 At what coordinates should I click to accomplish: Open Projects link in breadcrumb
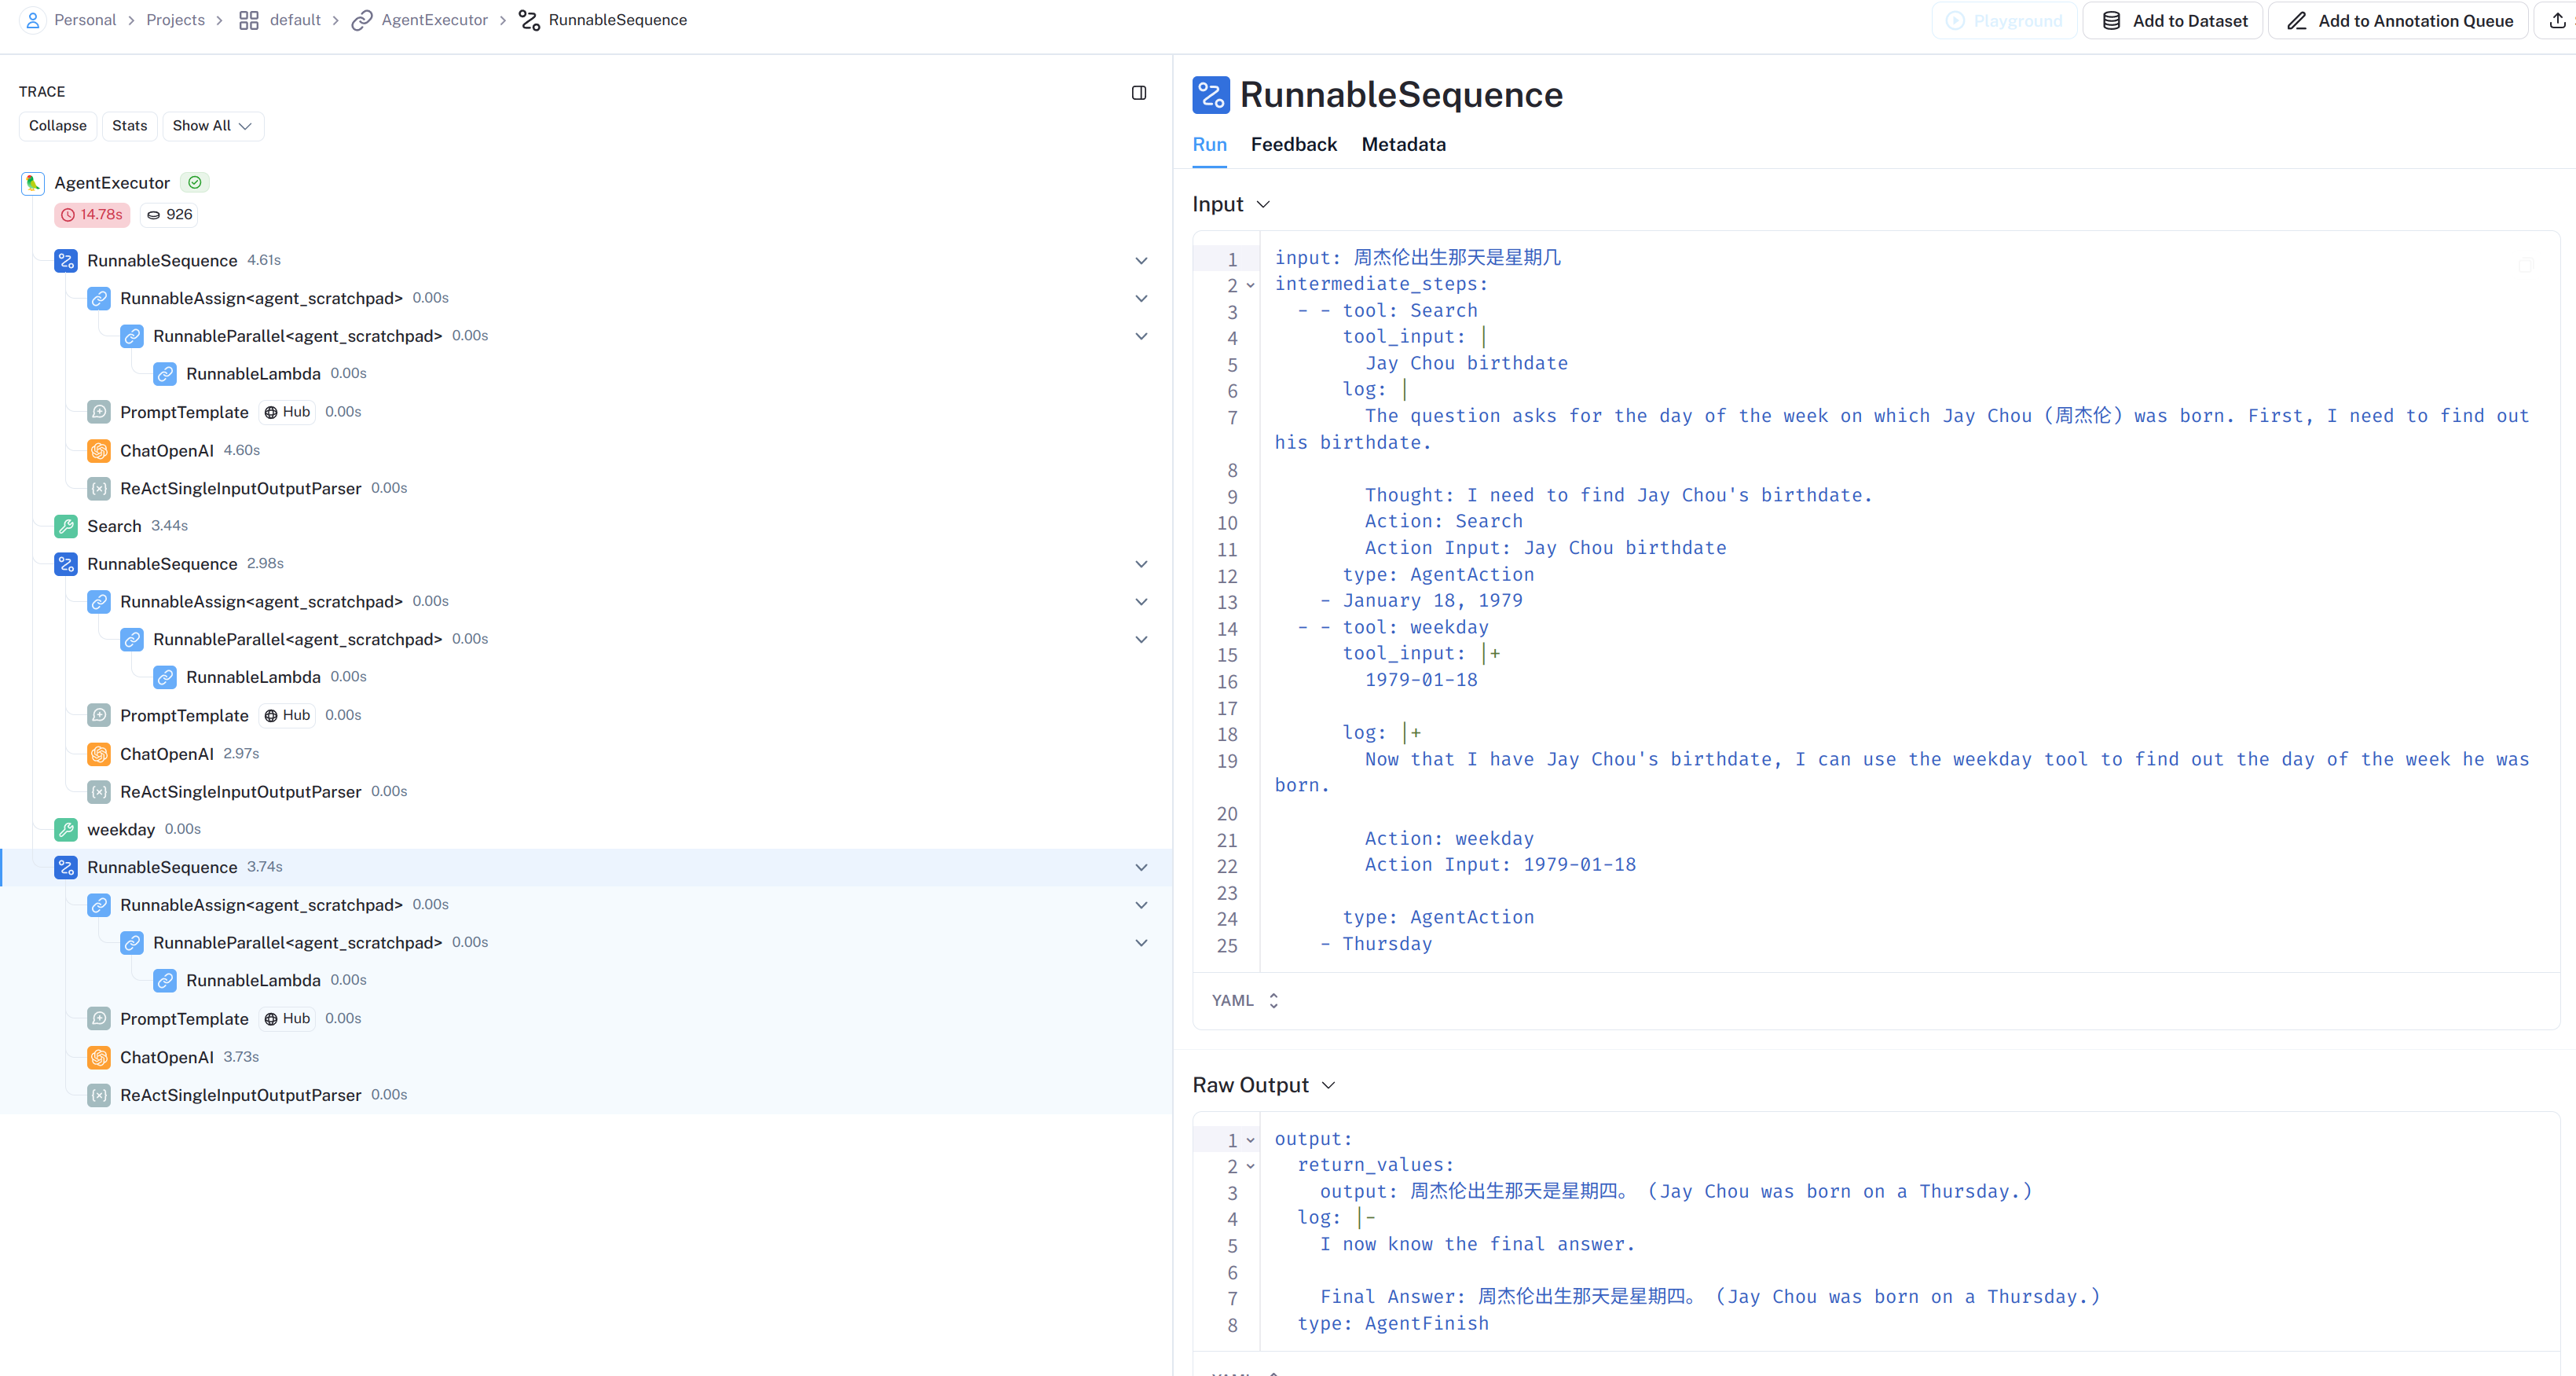click(175, 20)
